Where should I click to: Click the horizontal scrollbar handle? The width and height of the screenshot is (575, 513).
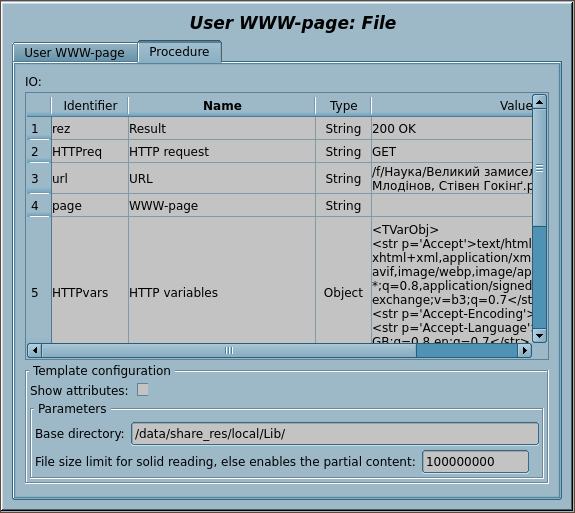click(229, 350)
